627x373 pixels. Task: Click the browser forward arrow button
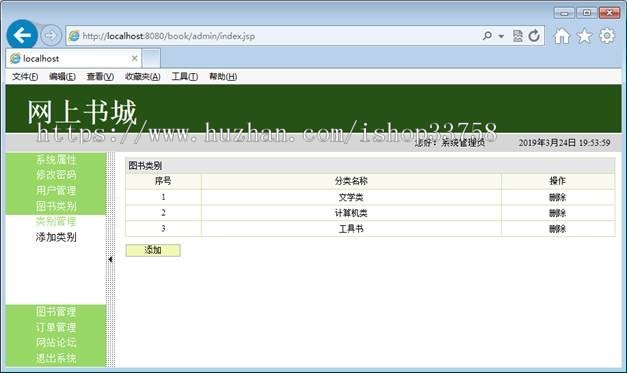(x=51, y=36)
